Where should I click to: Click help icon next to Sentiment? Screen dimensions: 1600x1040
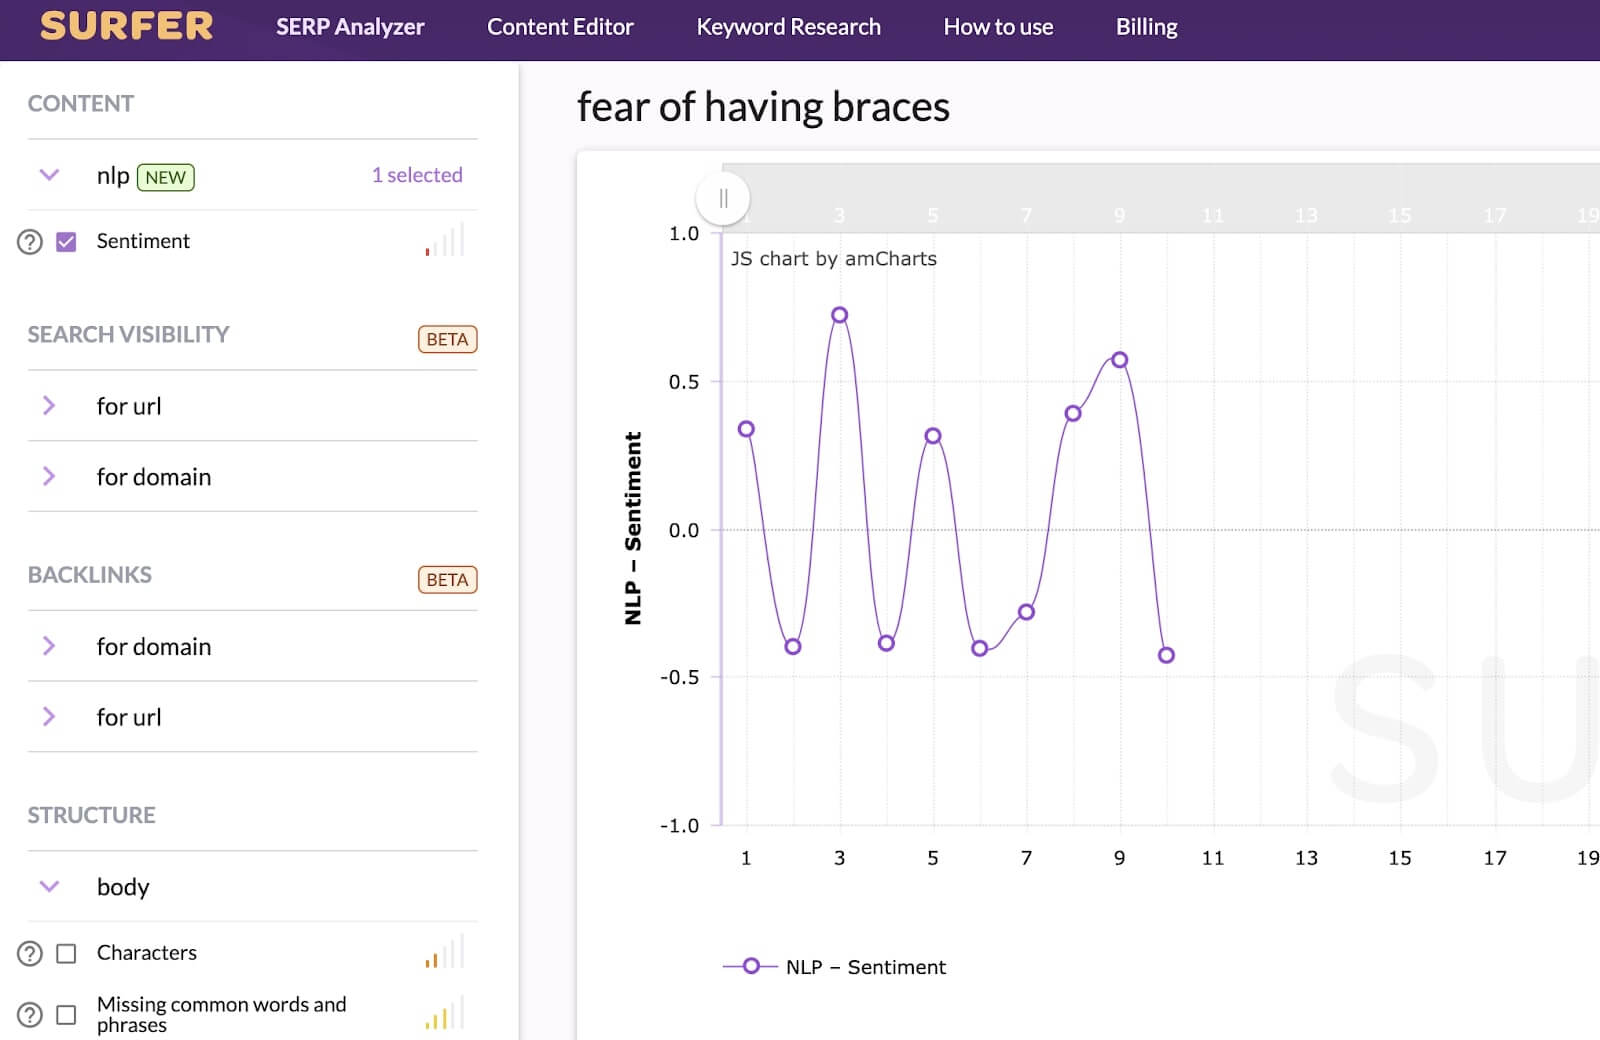point(30,242)
